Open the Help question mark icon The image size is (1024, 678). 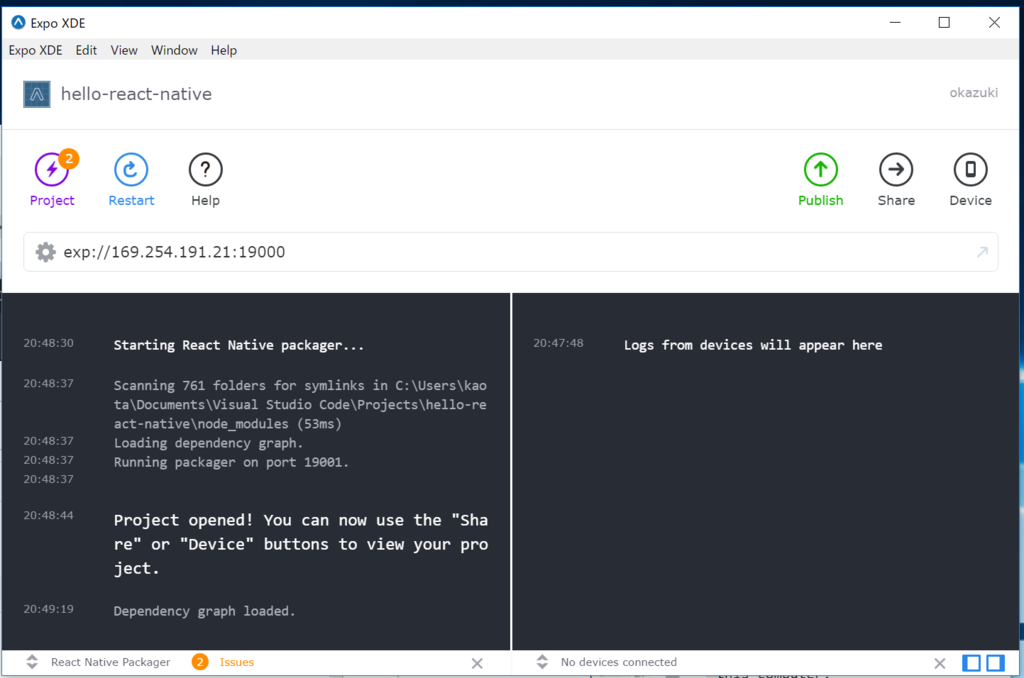pos(205,170)
